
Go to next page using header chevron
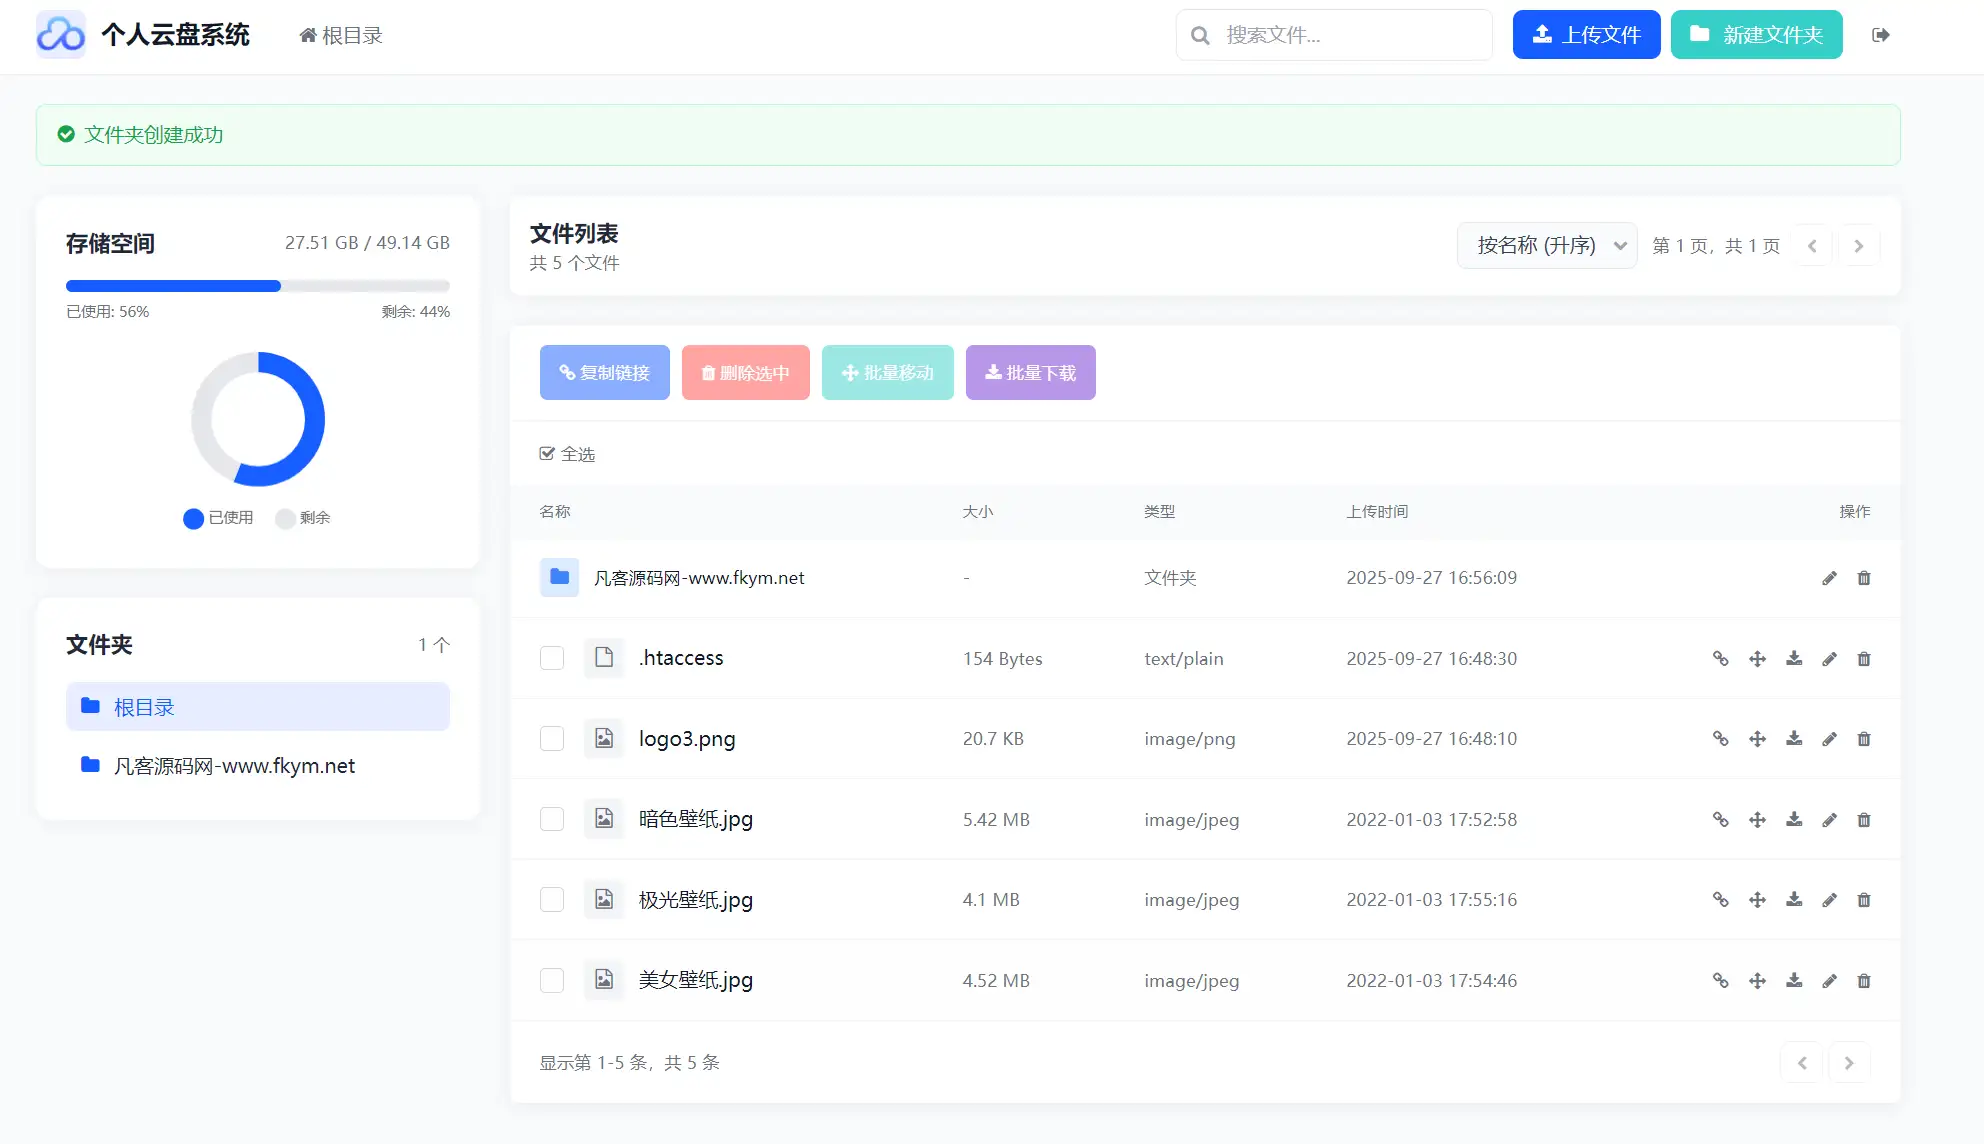1858,246
